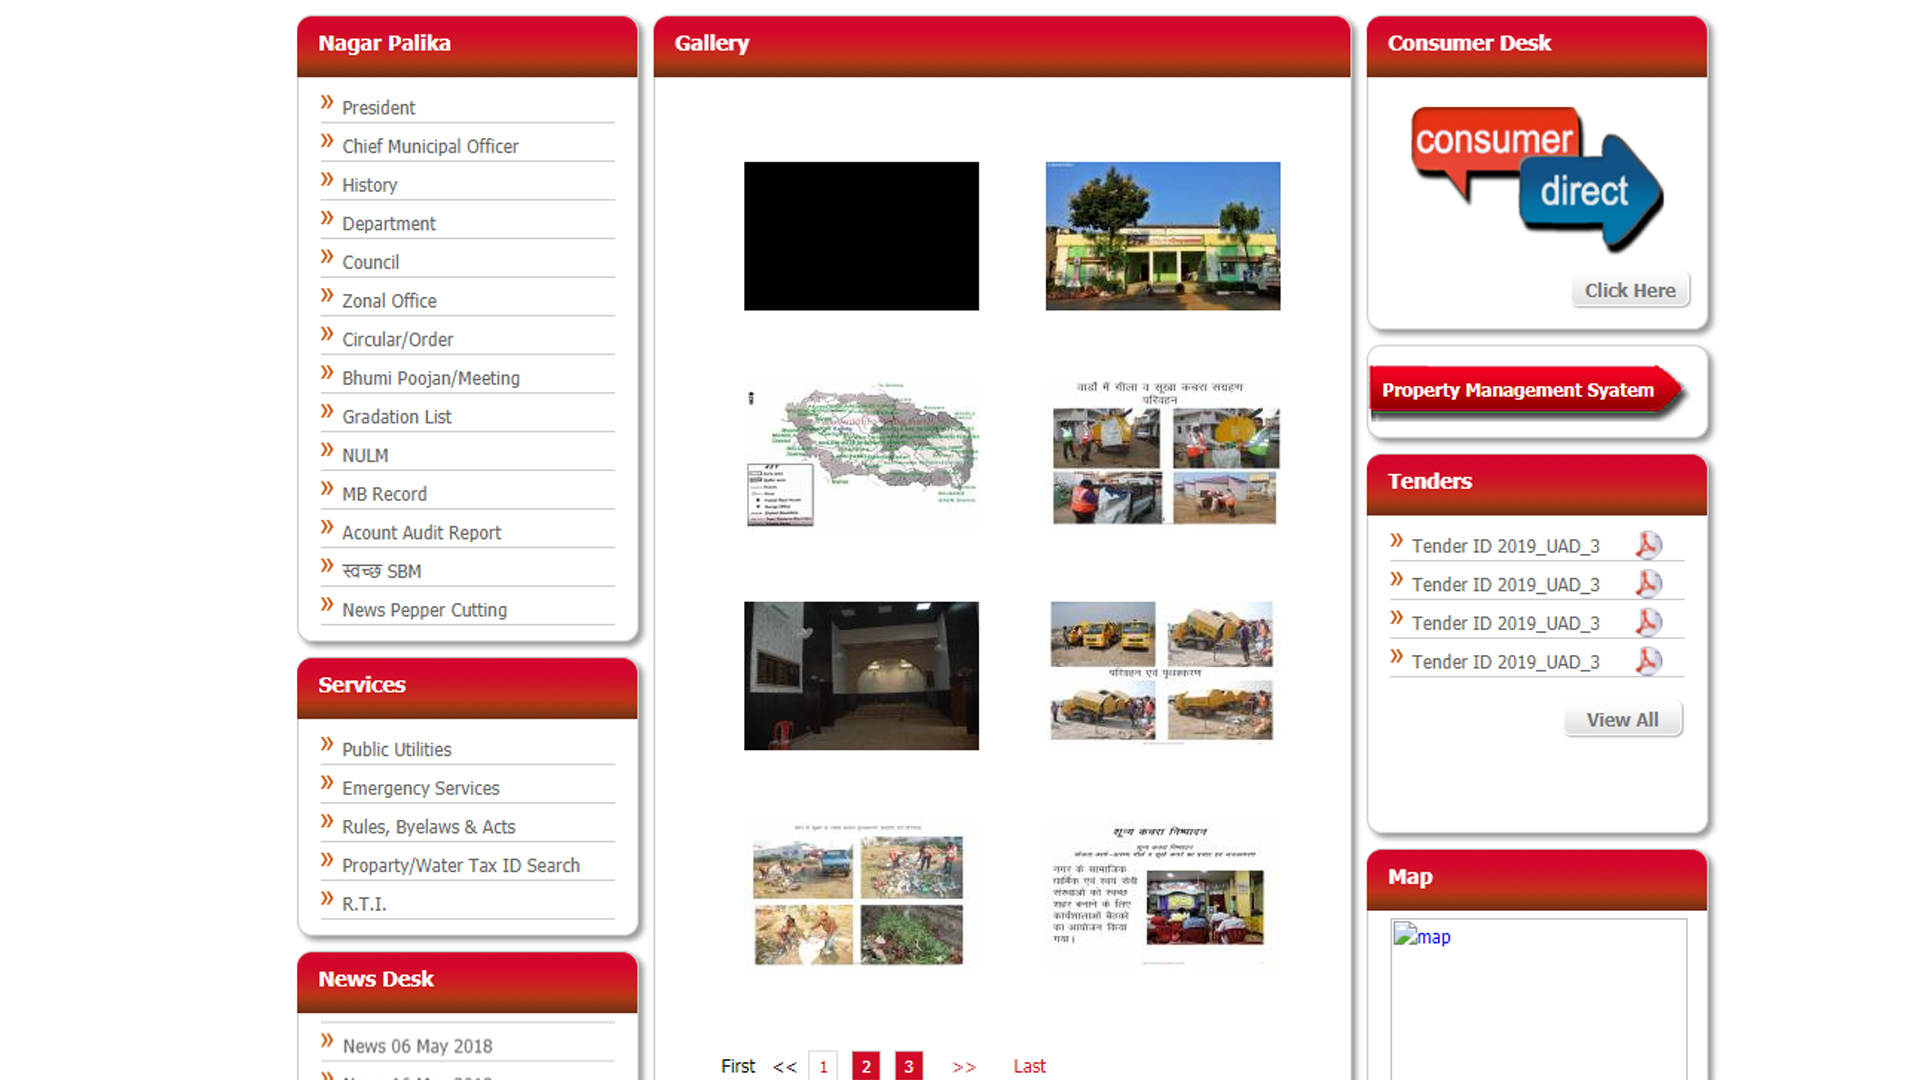The image size is (1920, 1080).
Task: Open PDF icon of last tender row
Action: (x=1648, y=661)
